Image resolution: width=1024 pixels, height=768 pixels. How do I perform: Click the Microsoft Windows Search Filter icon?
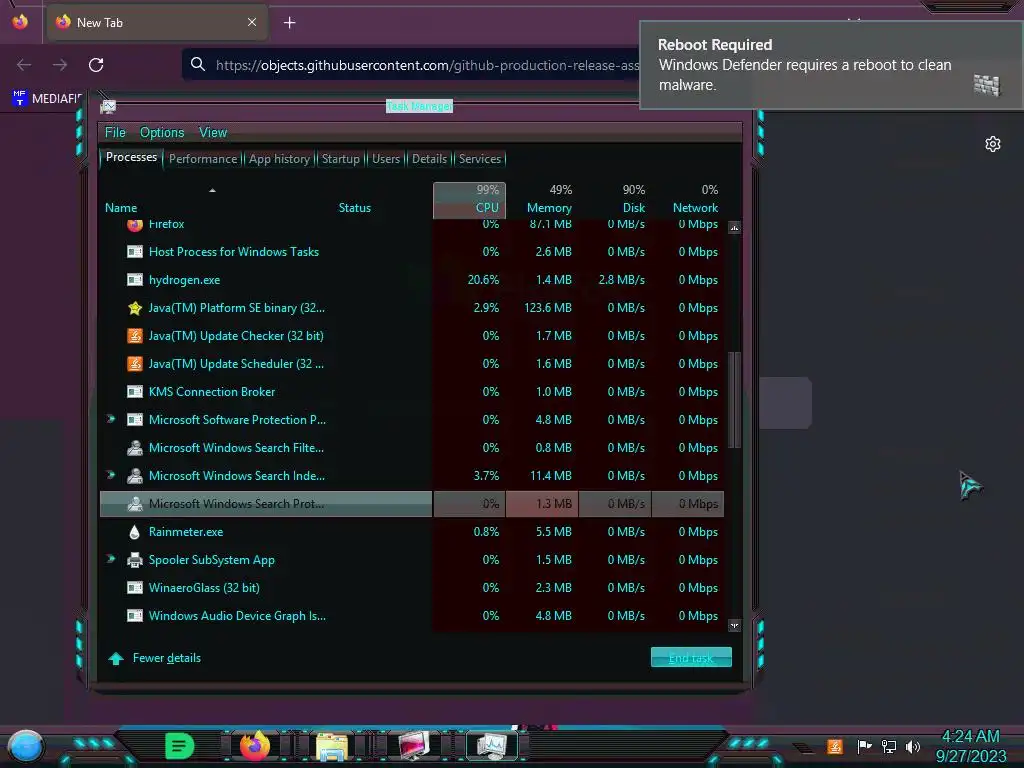(135, 447)
